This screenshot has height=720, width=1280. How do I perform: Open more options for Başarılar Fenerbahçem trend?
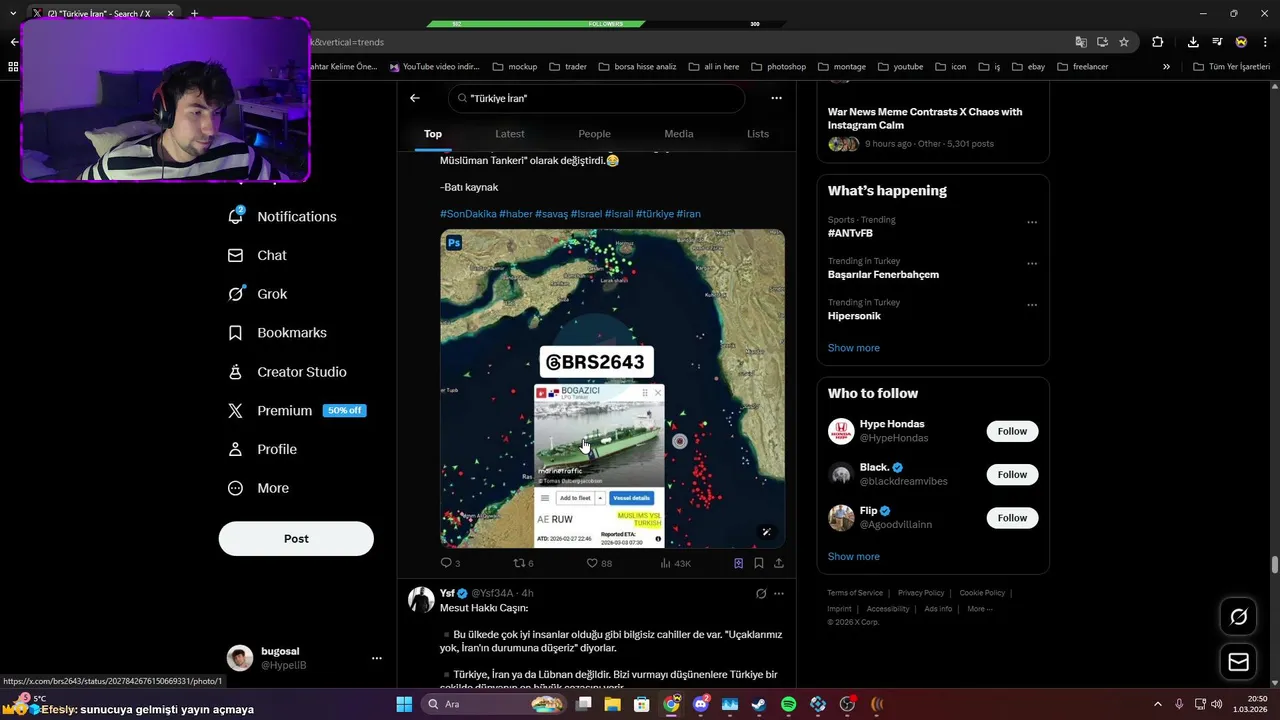pos(1032,264)
